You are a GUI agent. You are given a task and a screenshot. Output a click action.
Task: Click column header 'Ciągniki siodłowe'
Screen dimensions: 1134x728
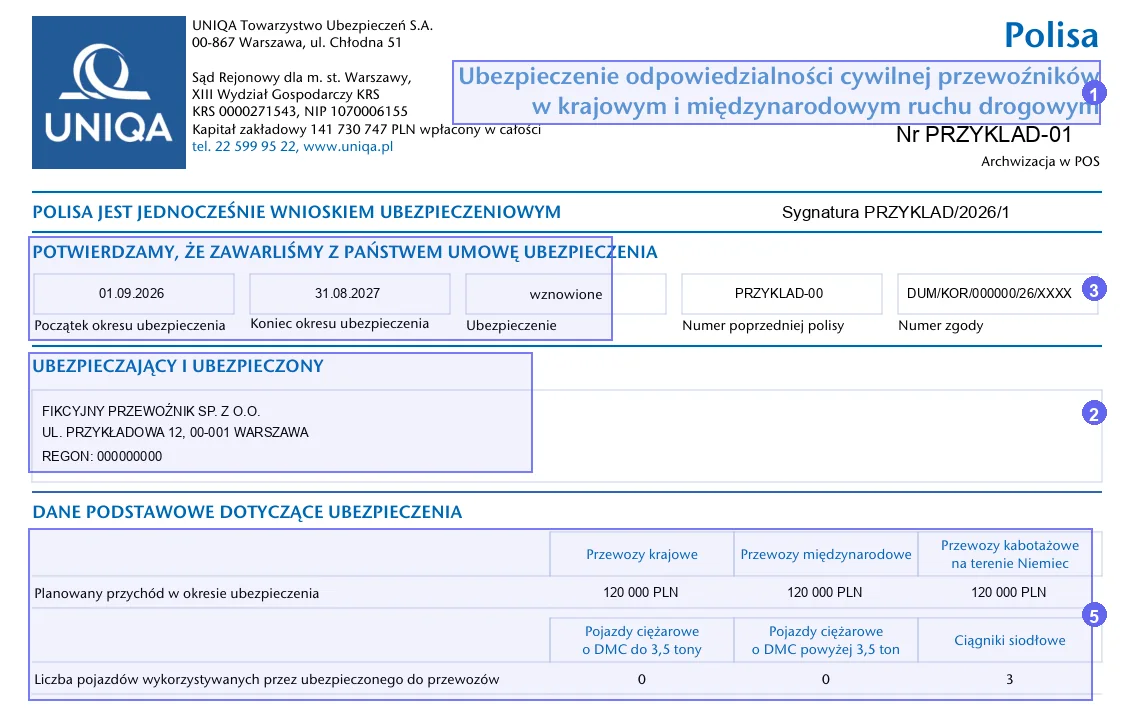coord(1010,641)
